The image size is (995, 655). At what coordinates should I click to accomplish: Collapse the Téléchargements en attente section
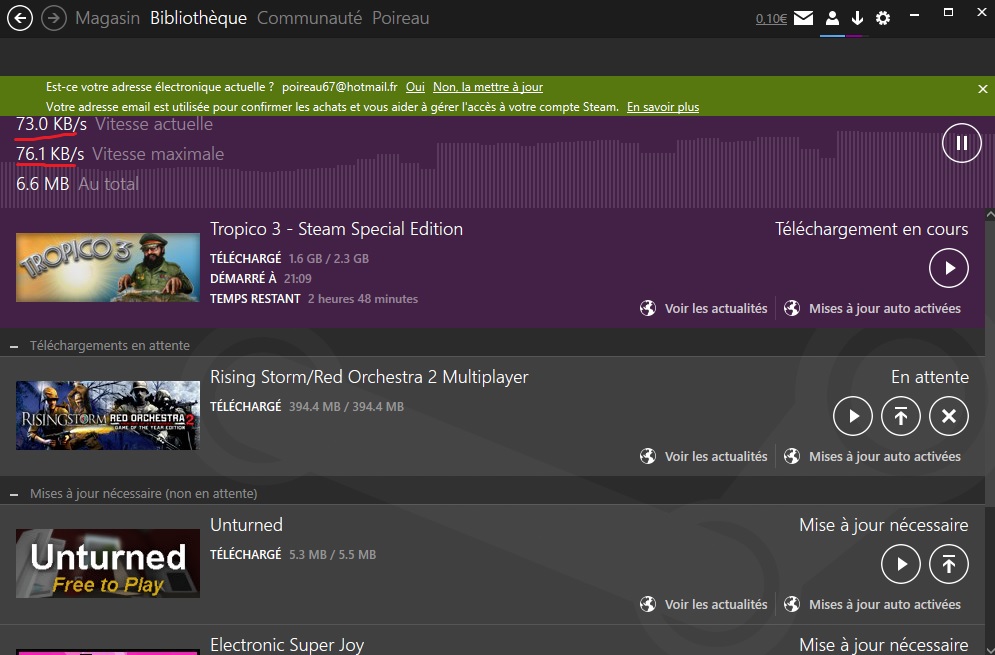tap(15, 346)
